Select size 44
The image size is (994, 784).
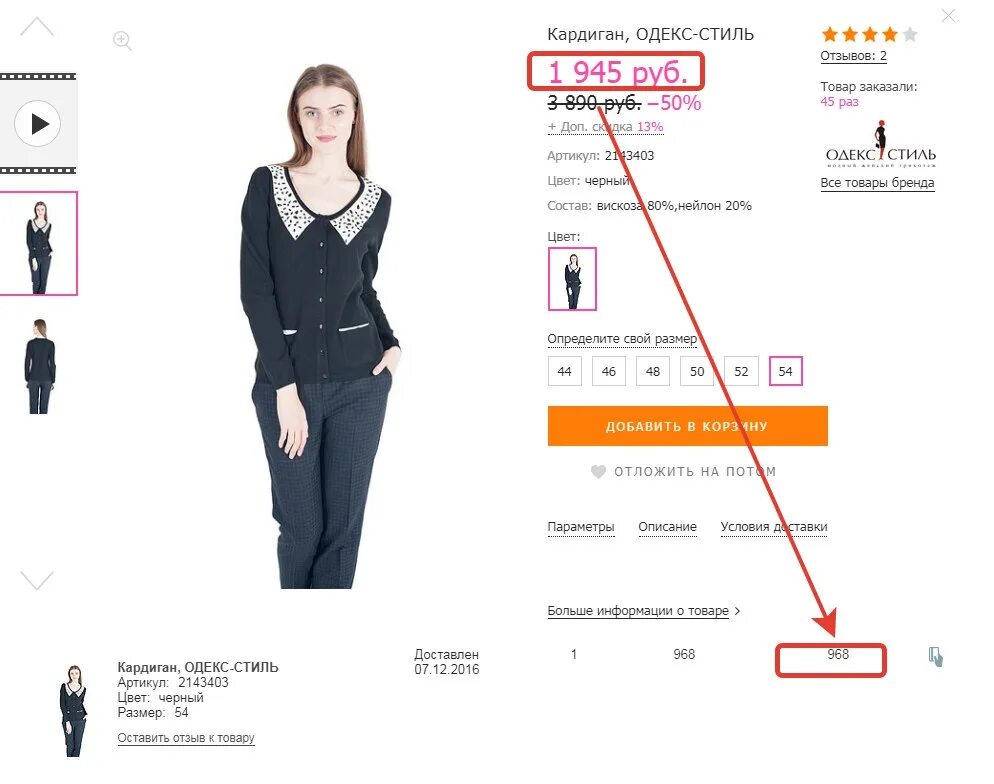pyautogui.click(x=564, y=371)
